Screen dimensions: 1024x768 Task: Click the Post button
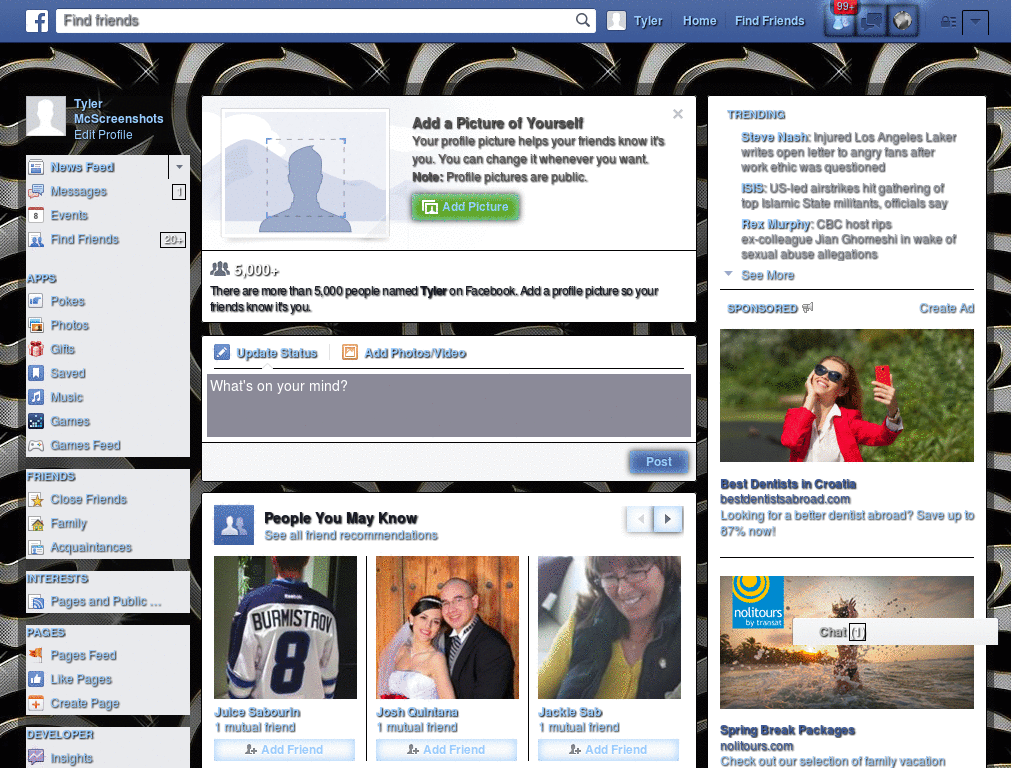click(x=659, y=462)
